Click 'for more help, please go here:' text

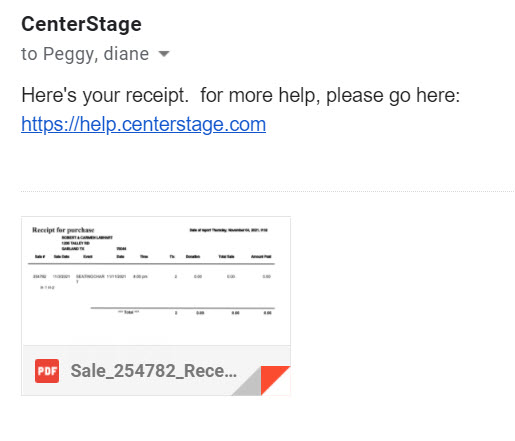tap(330, 95)
